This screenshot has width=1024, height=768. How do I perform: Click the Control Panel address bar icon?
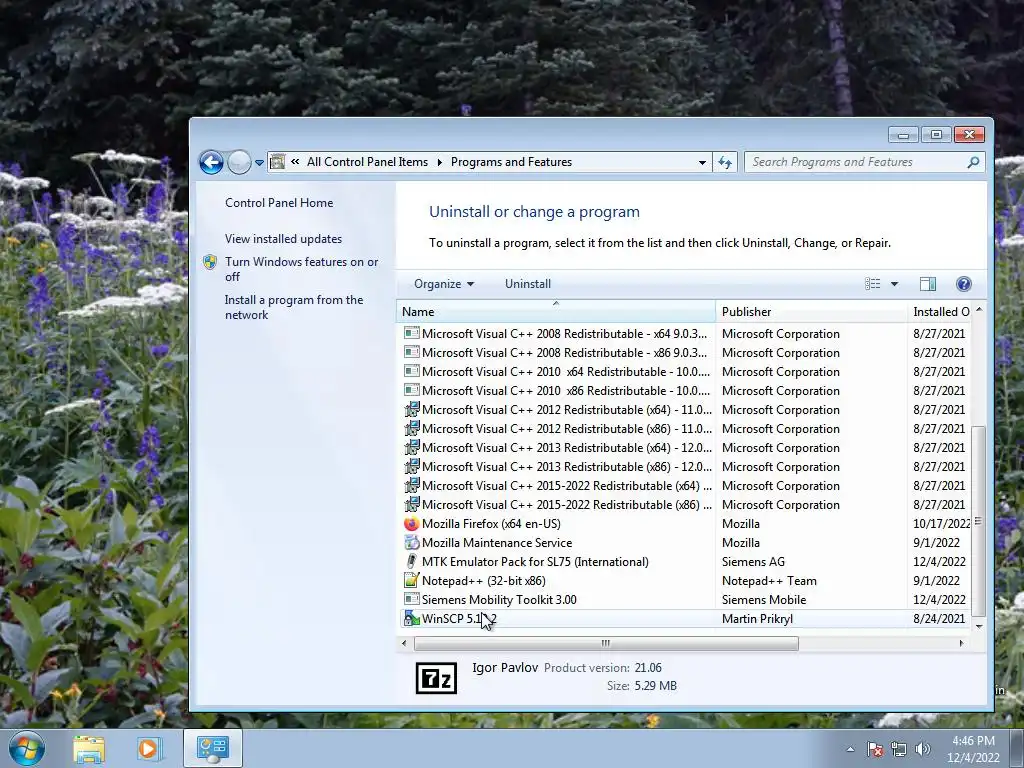coord(278,162)
